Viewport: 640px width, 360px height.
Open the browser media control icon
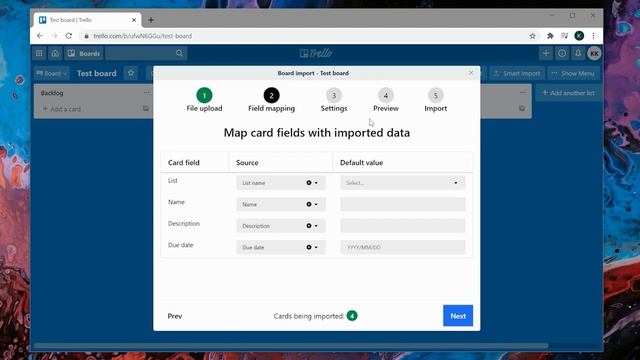(564, 36)
